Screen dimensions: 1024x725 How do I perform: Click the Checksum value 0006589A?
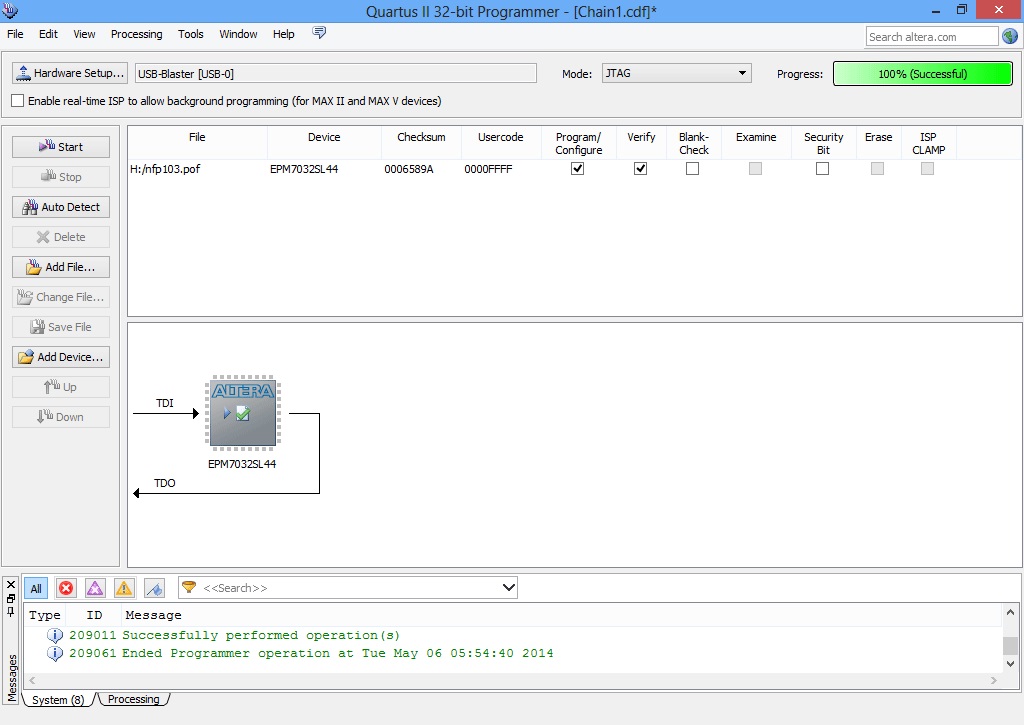[x=409, y=169]
